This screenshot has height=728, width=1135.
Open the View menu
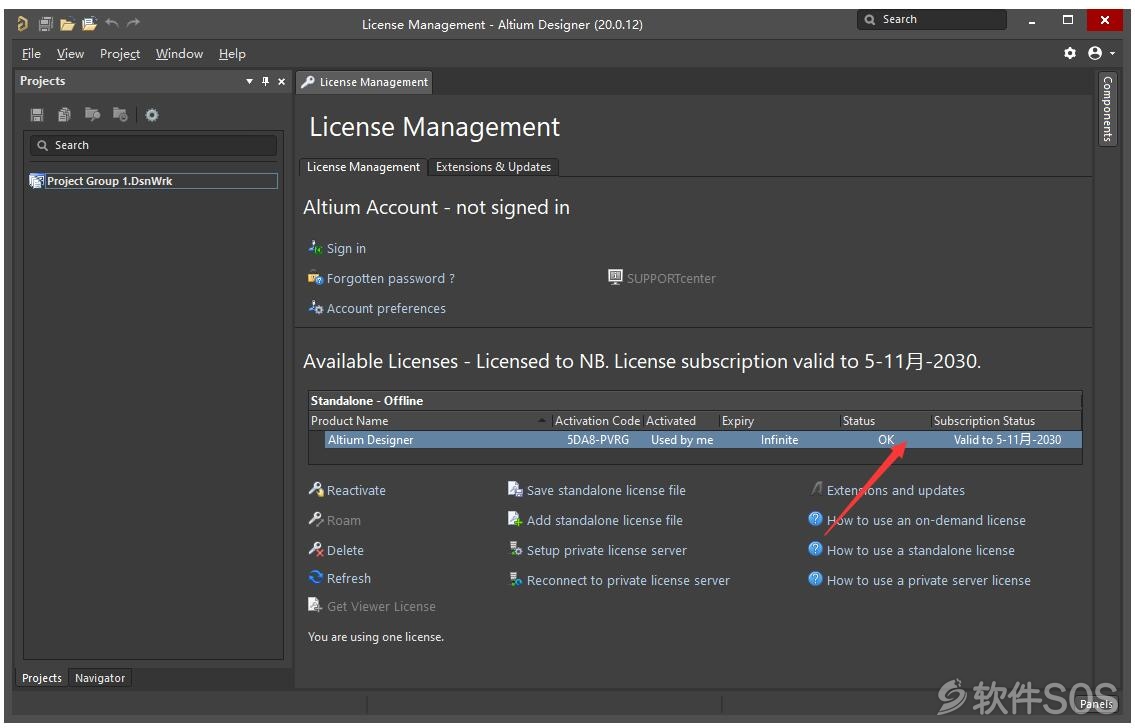pyautogui.click(x=70, y=54)
